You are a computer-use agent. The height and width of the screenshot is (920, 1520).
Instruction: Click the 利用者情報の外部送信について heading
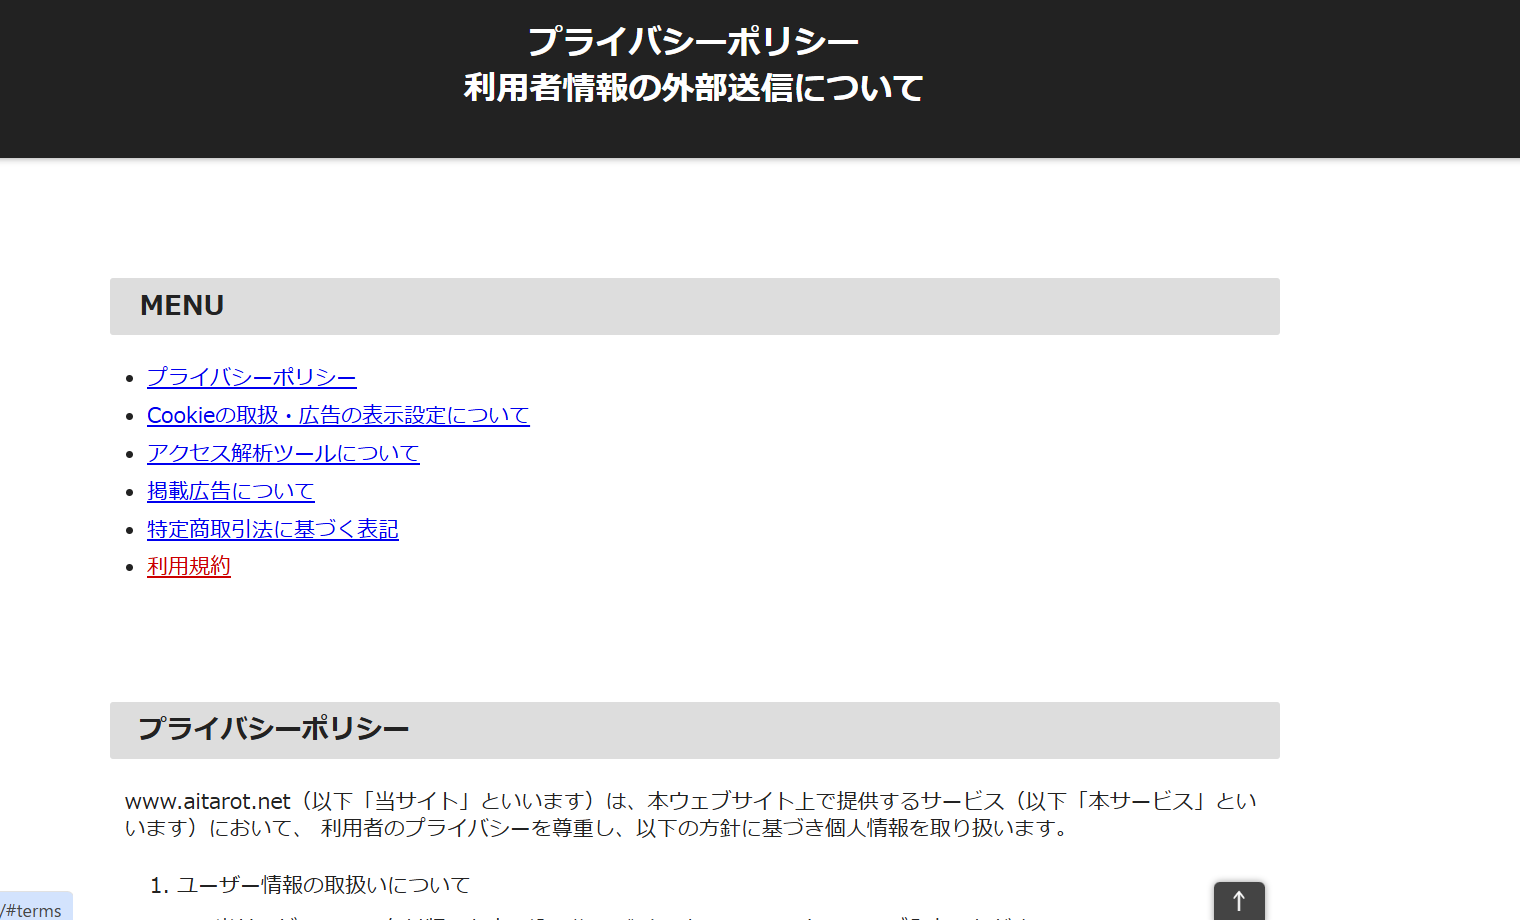(694, 87)
